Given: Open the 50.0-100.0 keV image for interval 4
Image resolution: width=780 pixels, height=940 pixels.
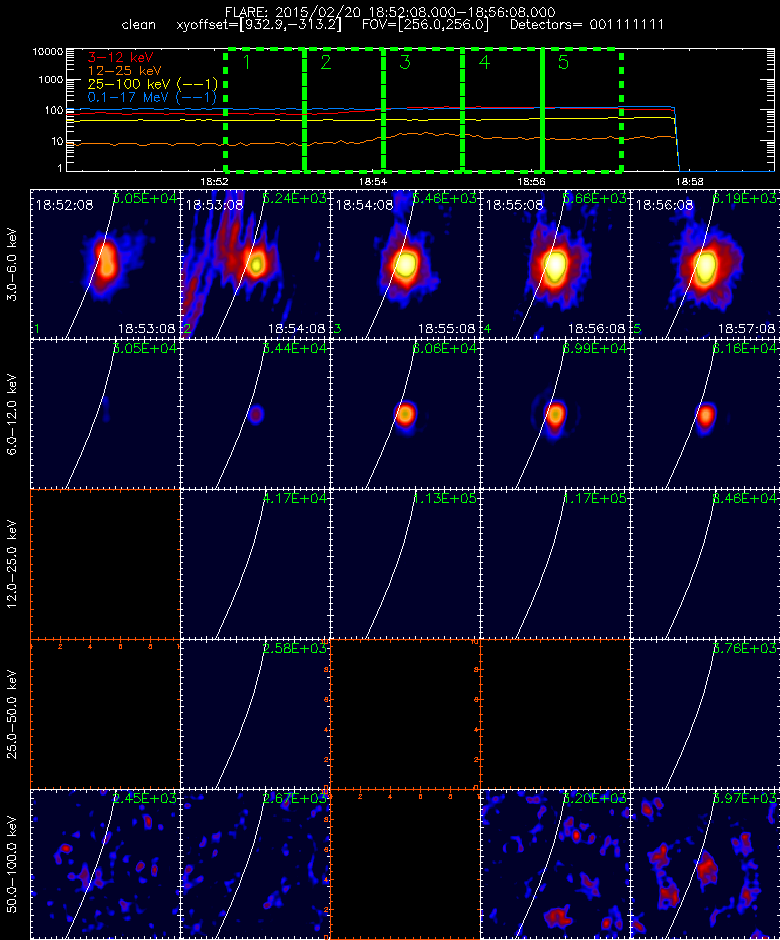Looking at the screenshot, I should [x=555, y=864].
